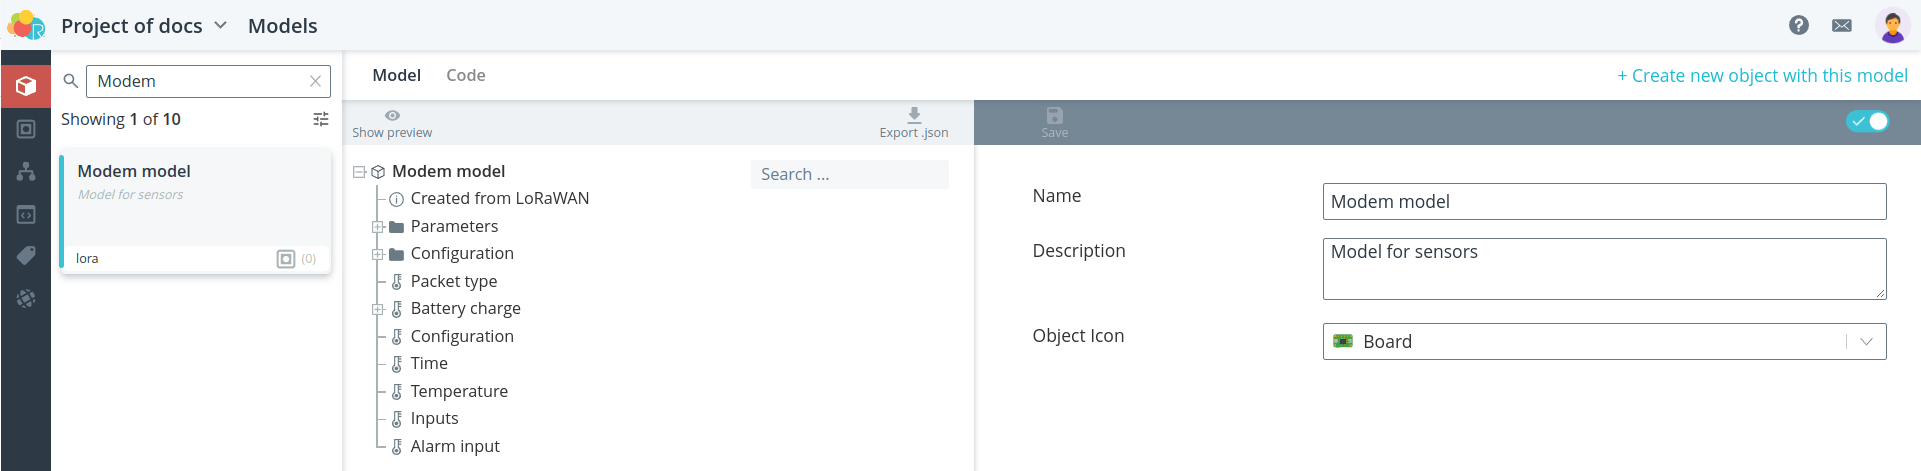1921x471 pixels.
Task: Show preview using the eye icon
Action: coord(392,116)
